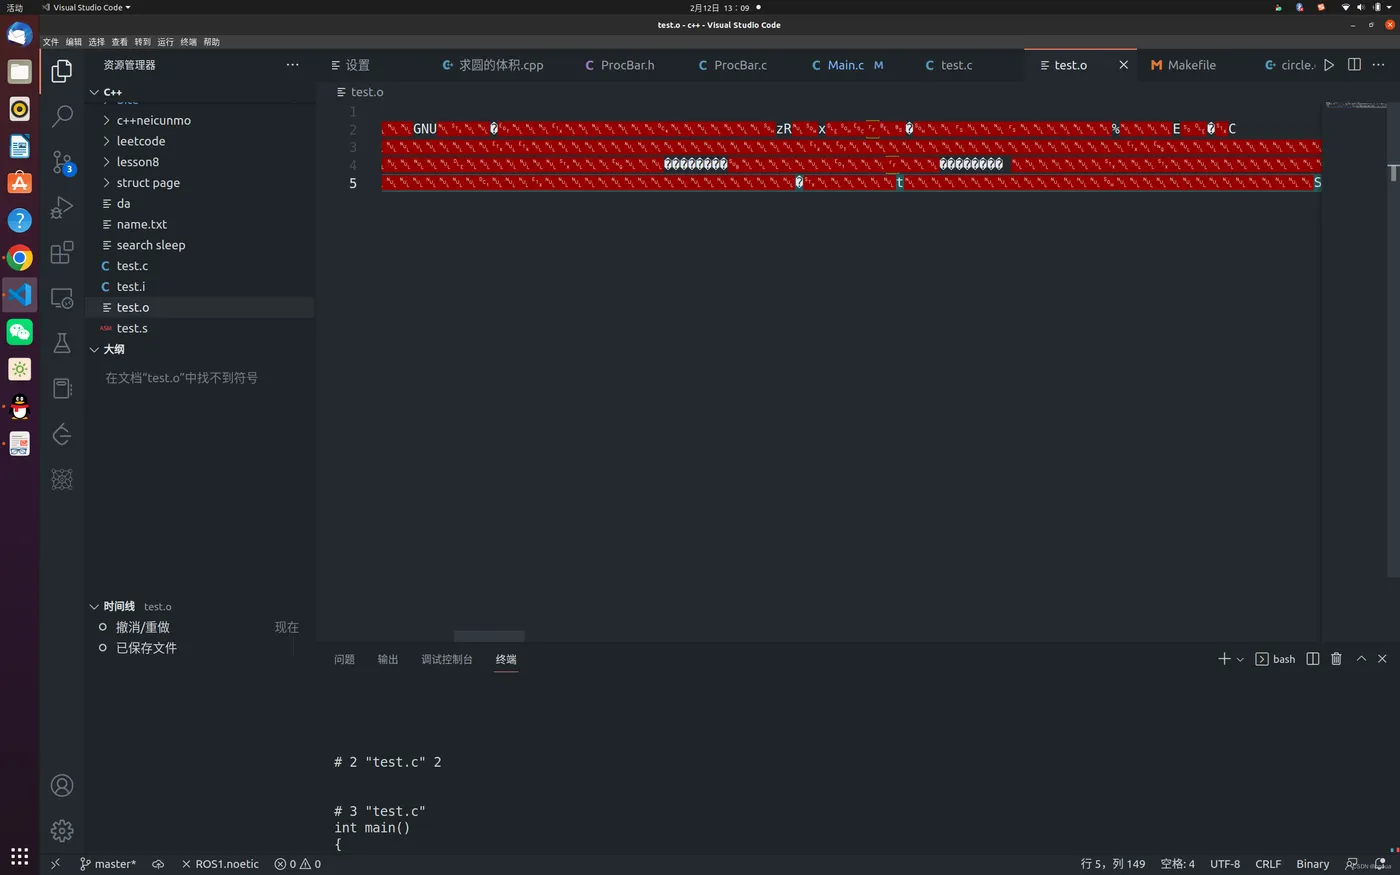Click master* branch in status bar
The height and width of the screenshot is (875, 1400).
tap(108, 864)
